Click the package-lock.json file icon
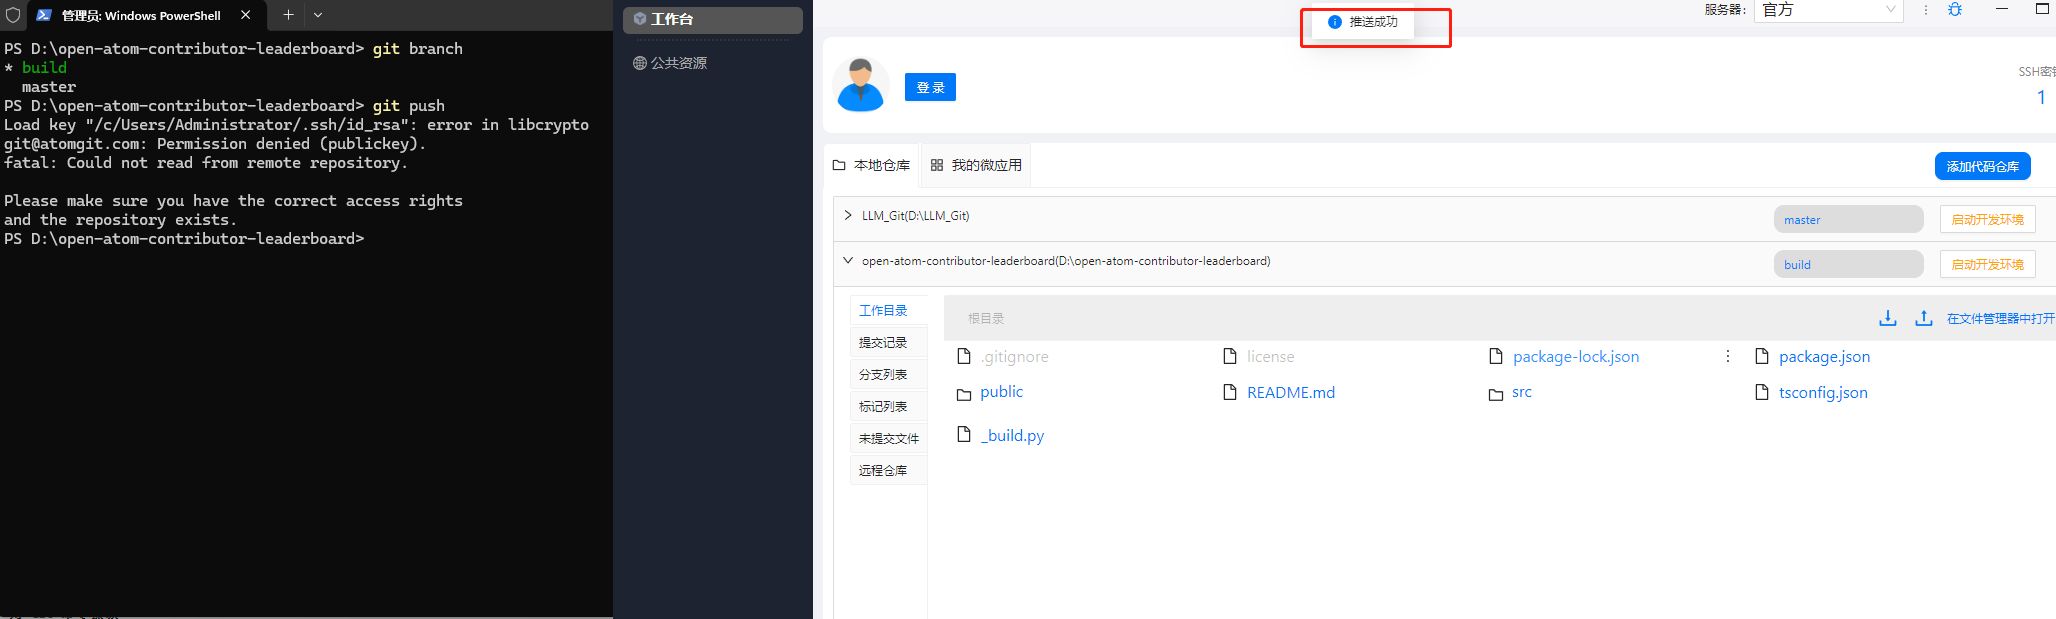This screenshot has width=2056, height=619. 1496,356
